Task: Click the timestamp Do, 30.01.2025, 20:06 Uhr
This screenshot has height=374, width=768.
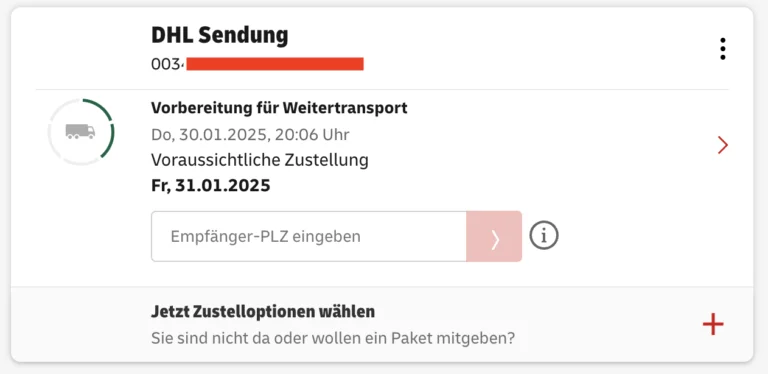Action: [x=250, y=135]
